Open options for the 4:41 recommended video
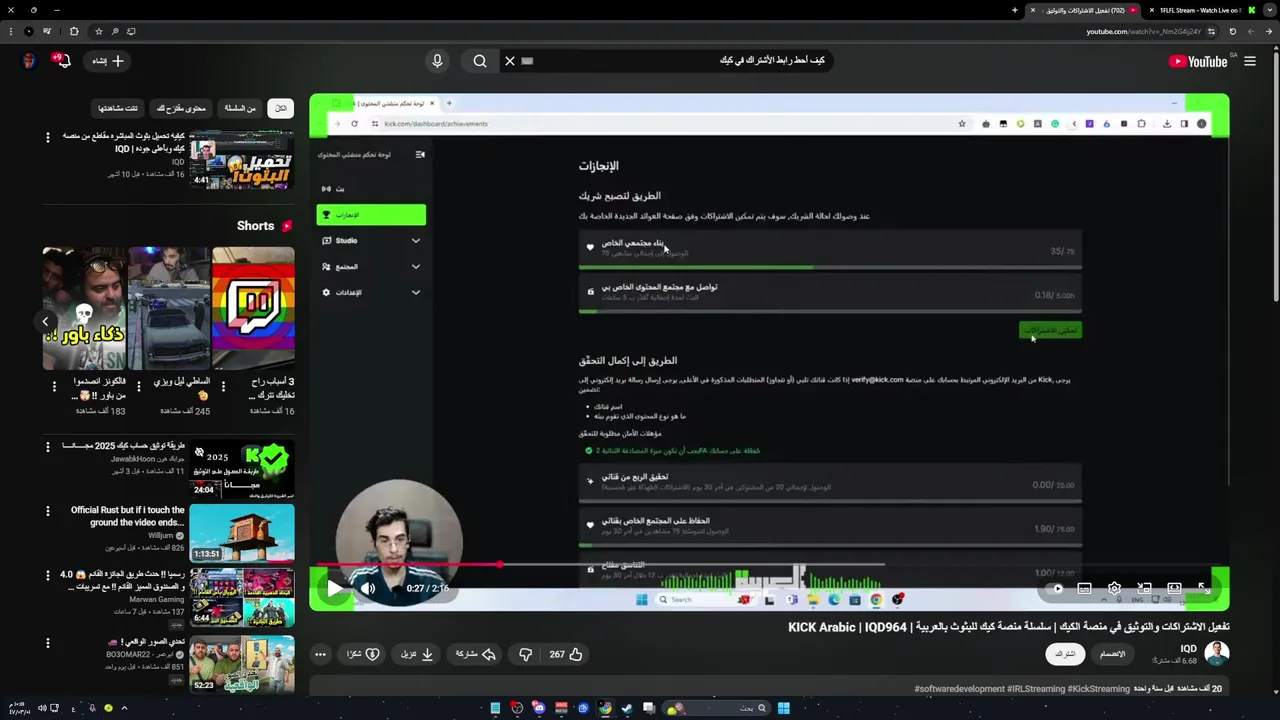The width and height of the screenshot is (1280, 720). click(x=48, y=137)
